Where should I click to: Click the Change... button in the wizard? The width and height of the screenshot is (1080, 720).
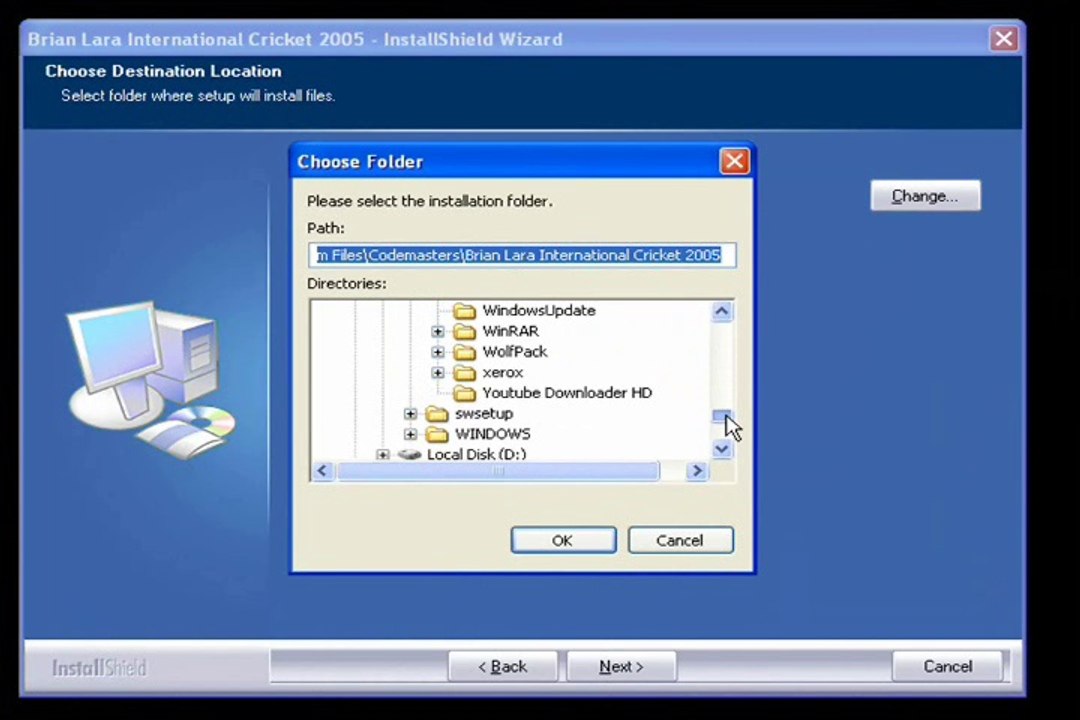pyautogui.click(x=925, y=196)
